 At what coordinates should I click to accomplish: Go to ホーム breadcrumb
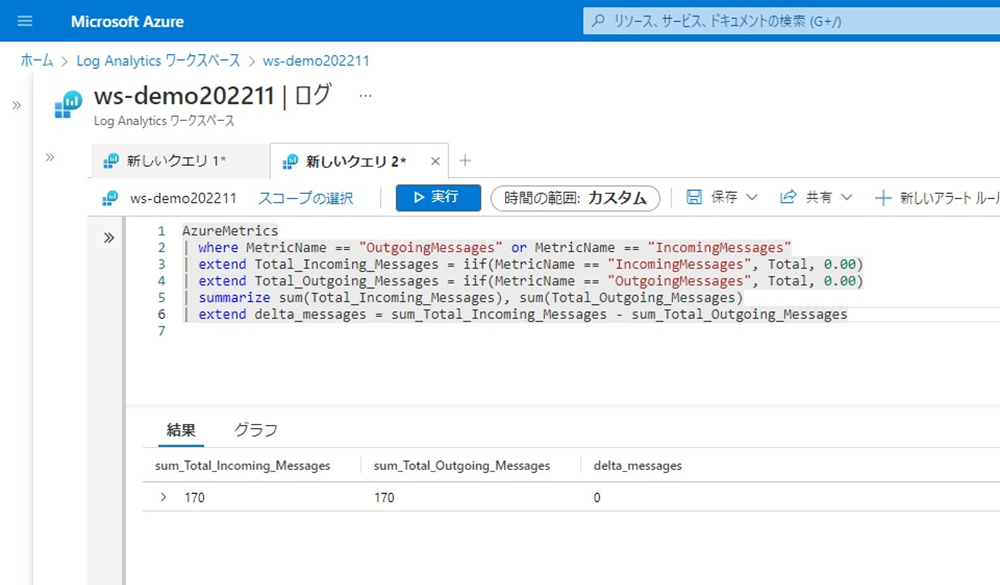click(x=37, y=61)
